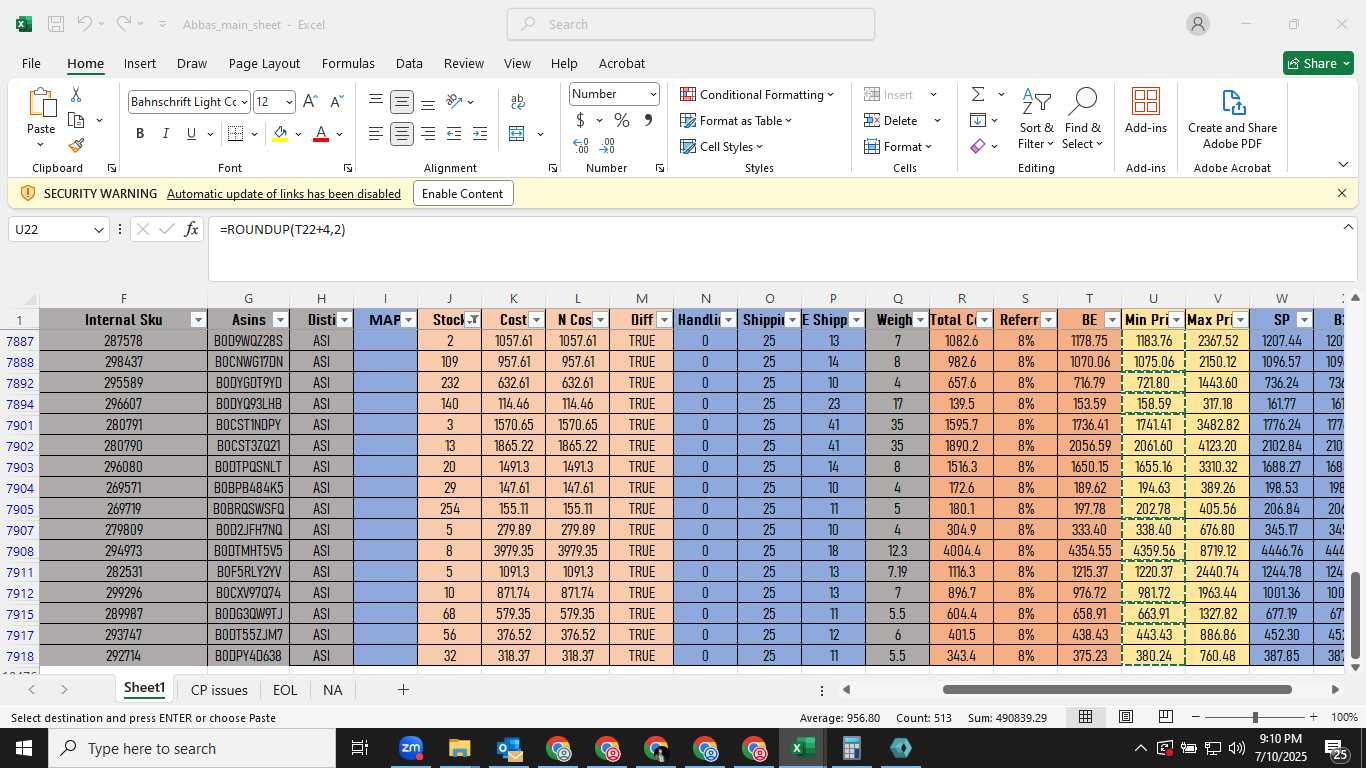Increase font size with the larger A icon

[310, 102]
